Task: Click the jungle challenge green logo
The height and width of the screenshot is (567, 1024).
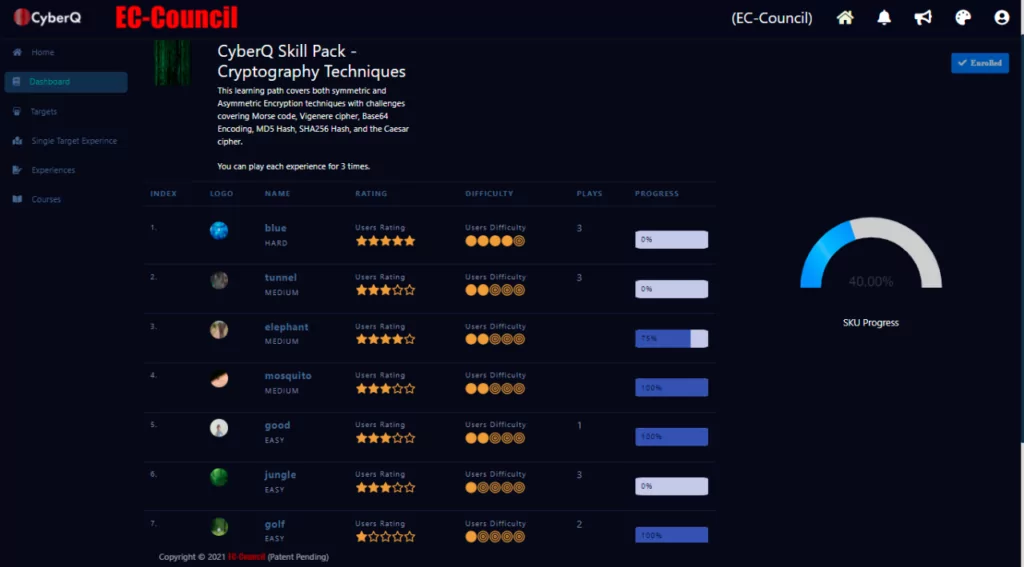Action: (x=219, y=477)
